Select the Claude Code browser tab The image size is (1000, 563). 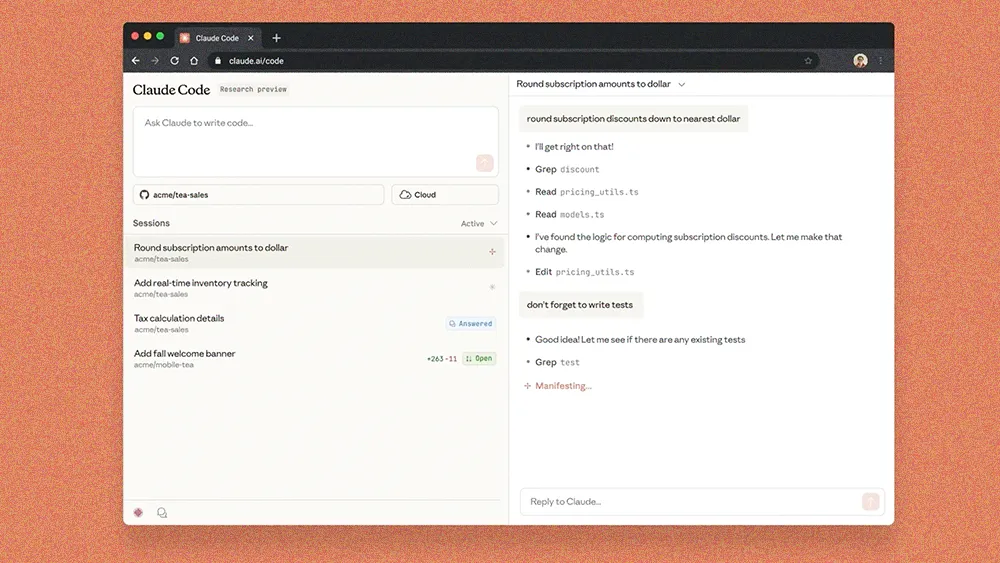(x=217, y=38)
